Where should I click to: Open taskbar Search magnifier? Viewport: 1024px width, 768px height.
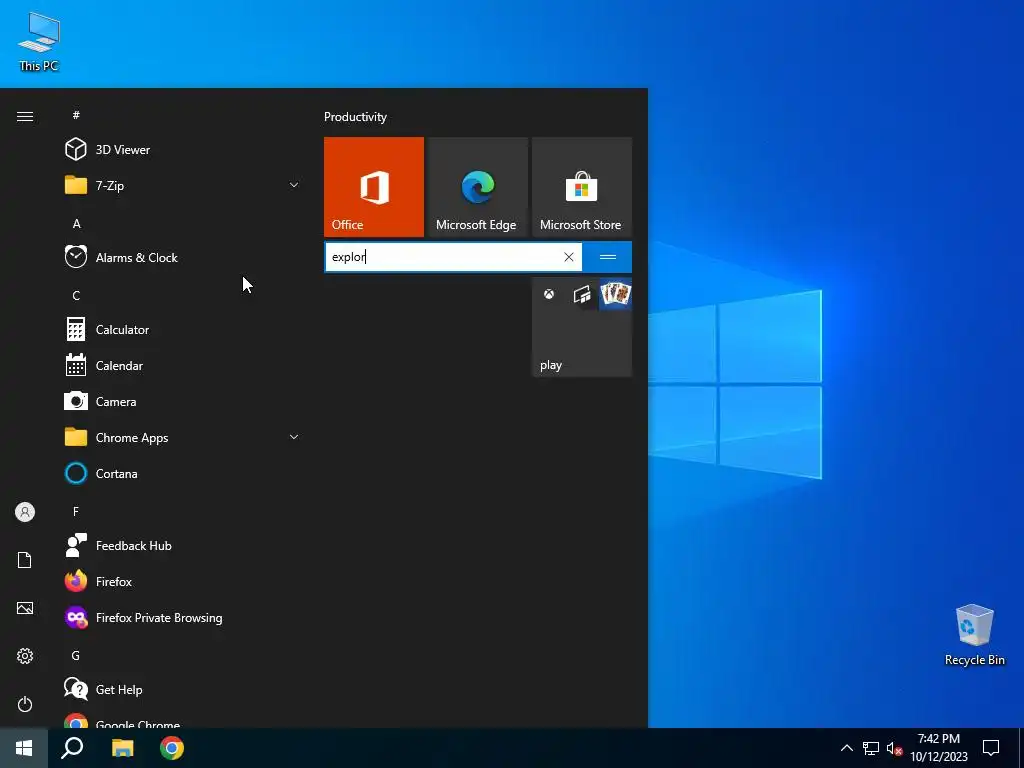click(72, 748)
